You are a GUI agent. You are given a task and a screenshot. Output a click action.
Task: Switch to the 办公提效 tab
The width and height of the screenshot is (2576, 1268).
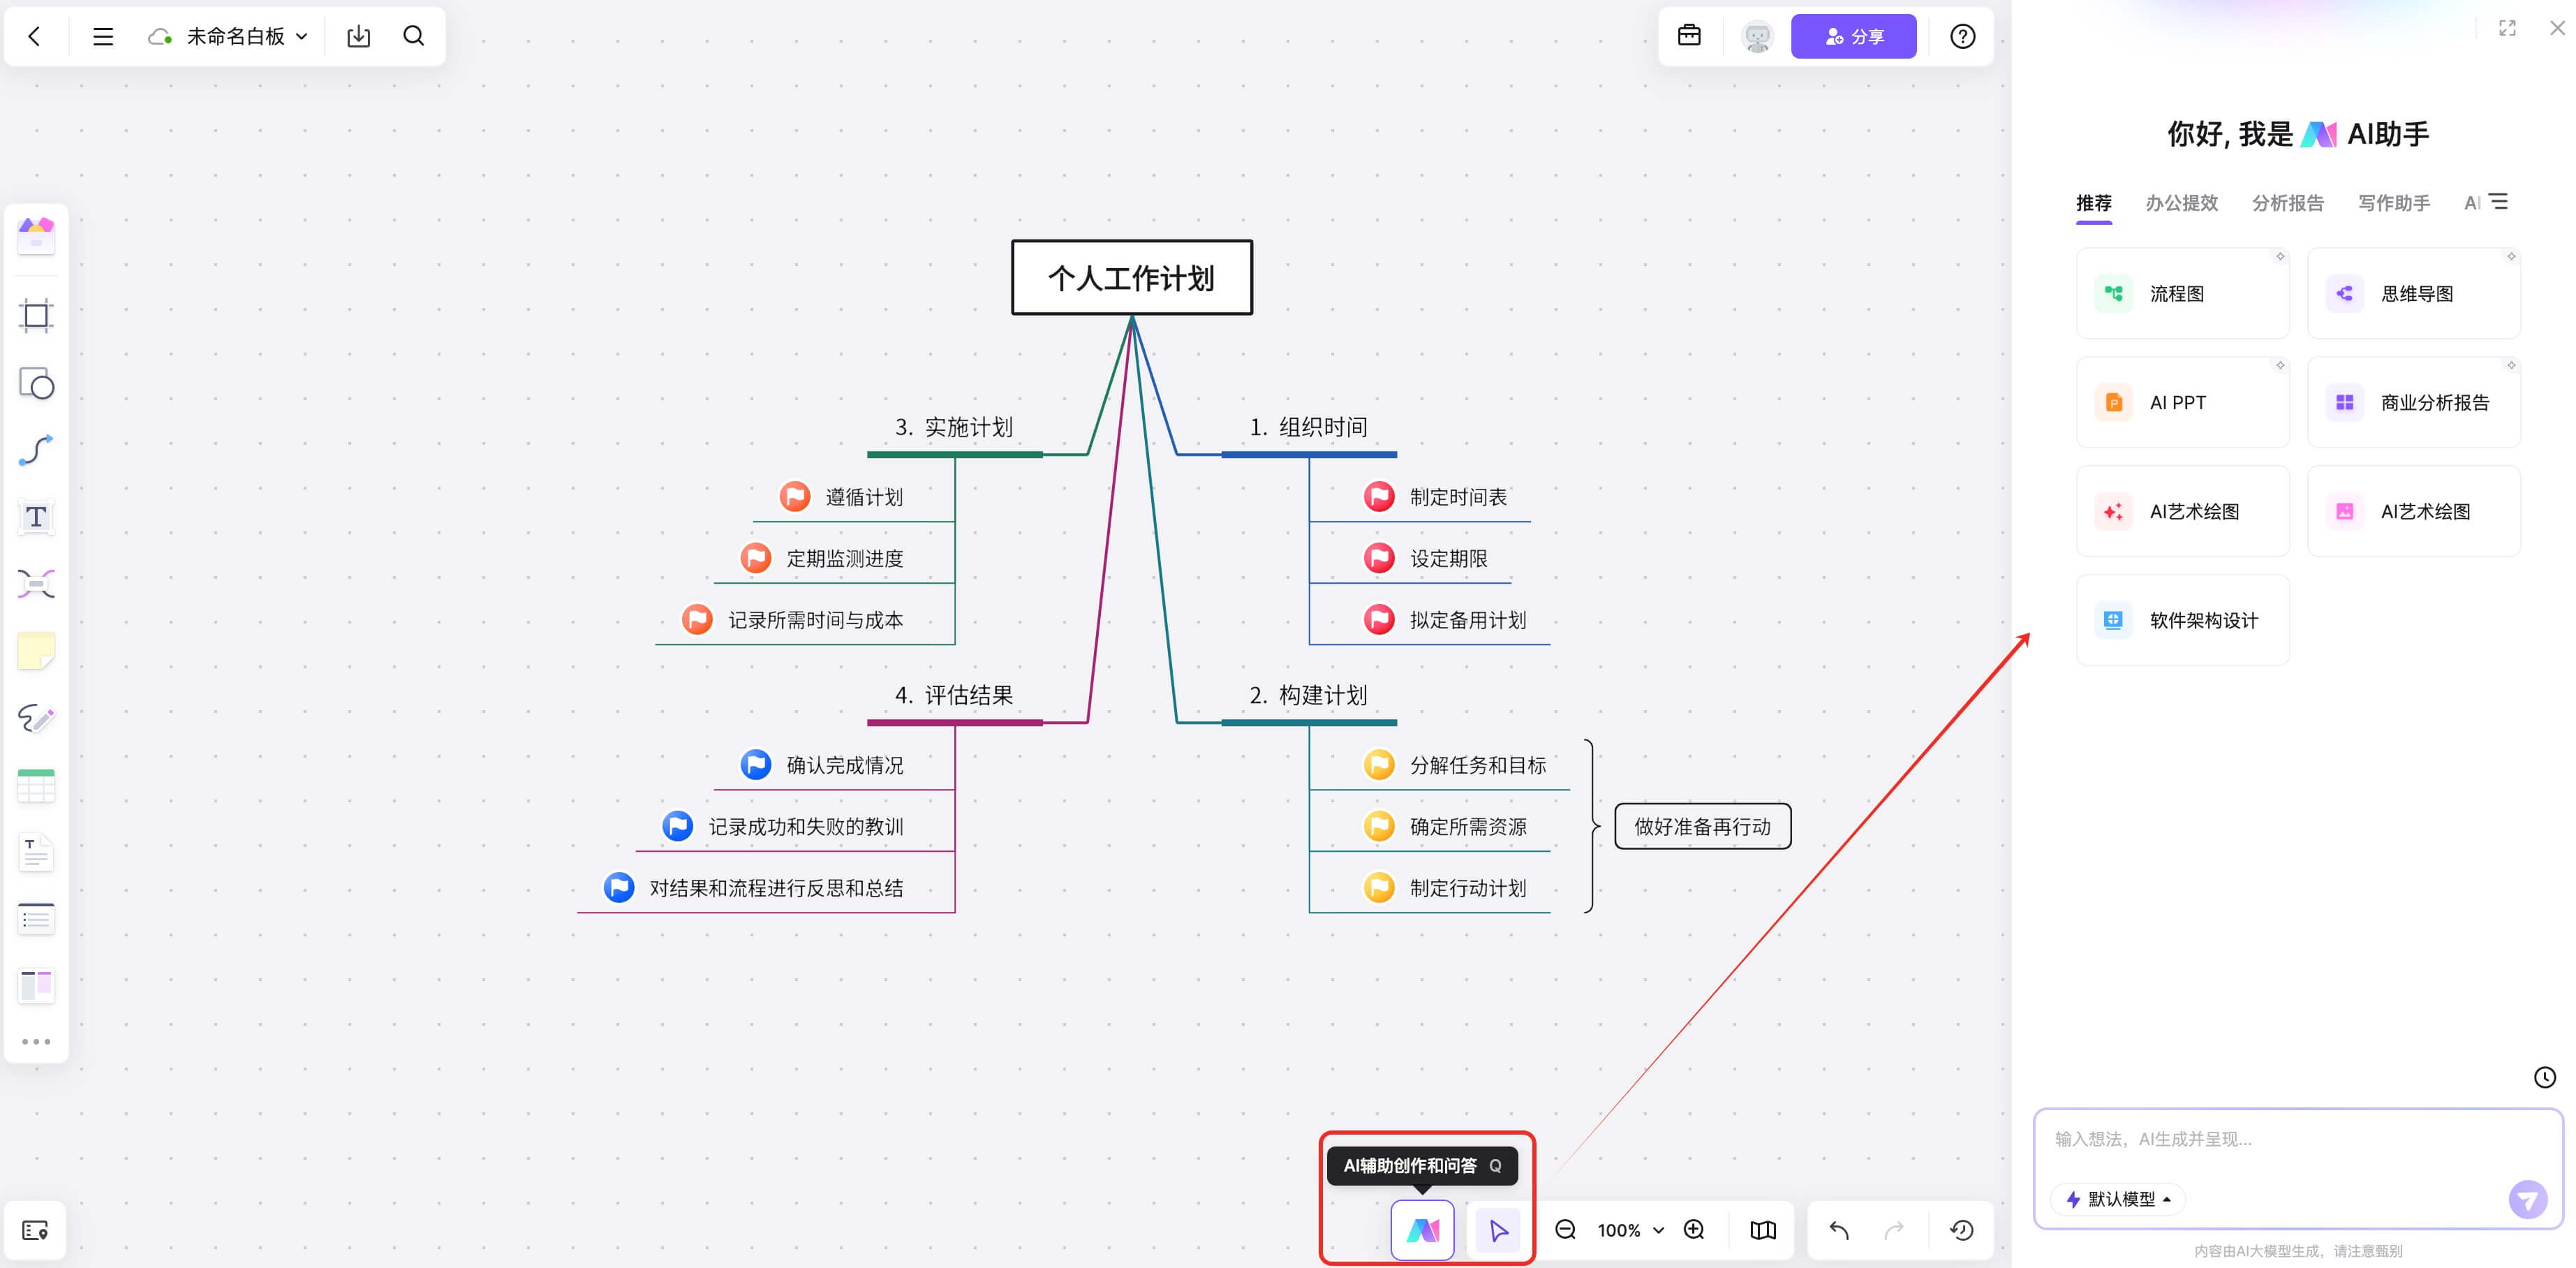2181,203
